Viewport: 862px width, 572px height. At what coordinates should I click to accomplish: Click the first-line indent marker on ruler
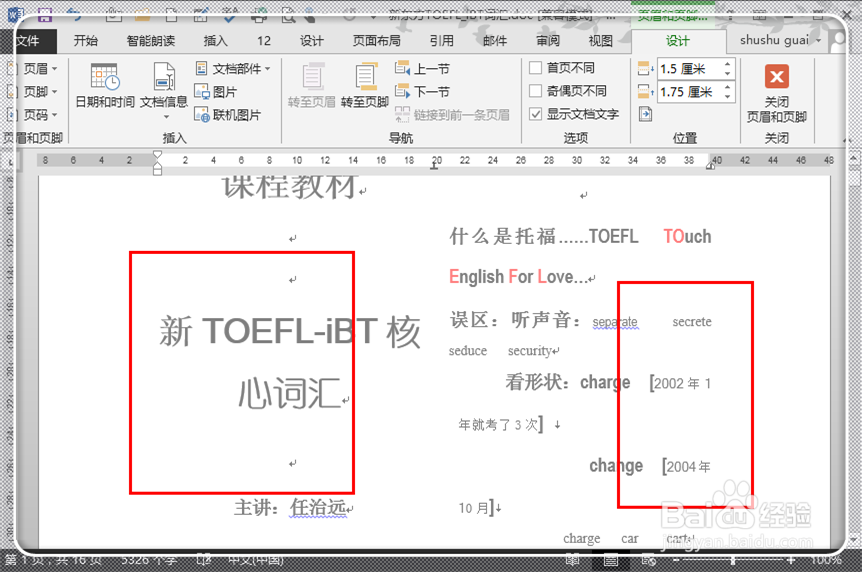[158, 155]
